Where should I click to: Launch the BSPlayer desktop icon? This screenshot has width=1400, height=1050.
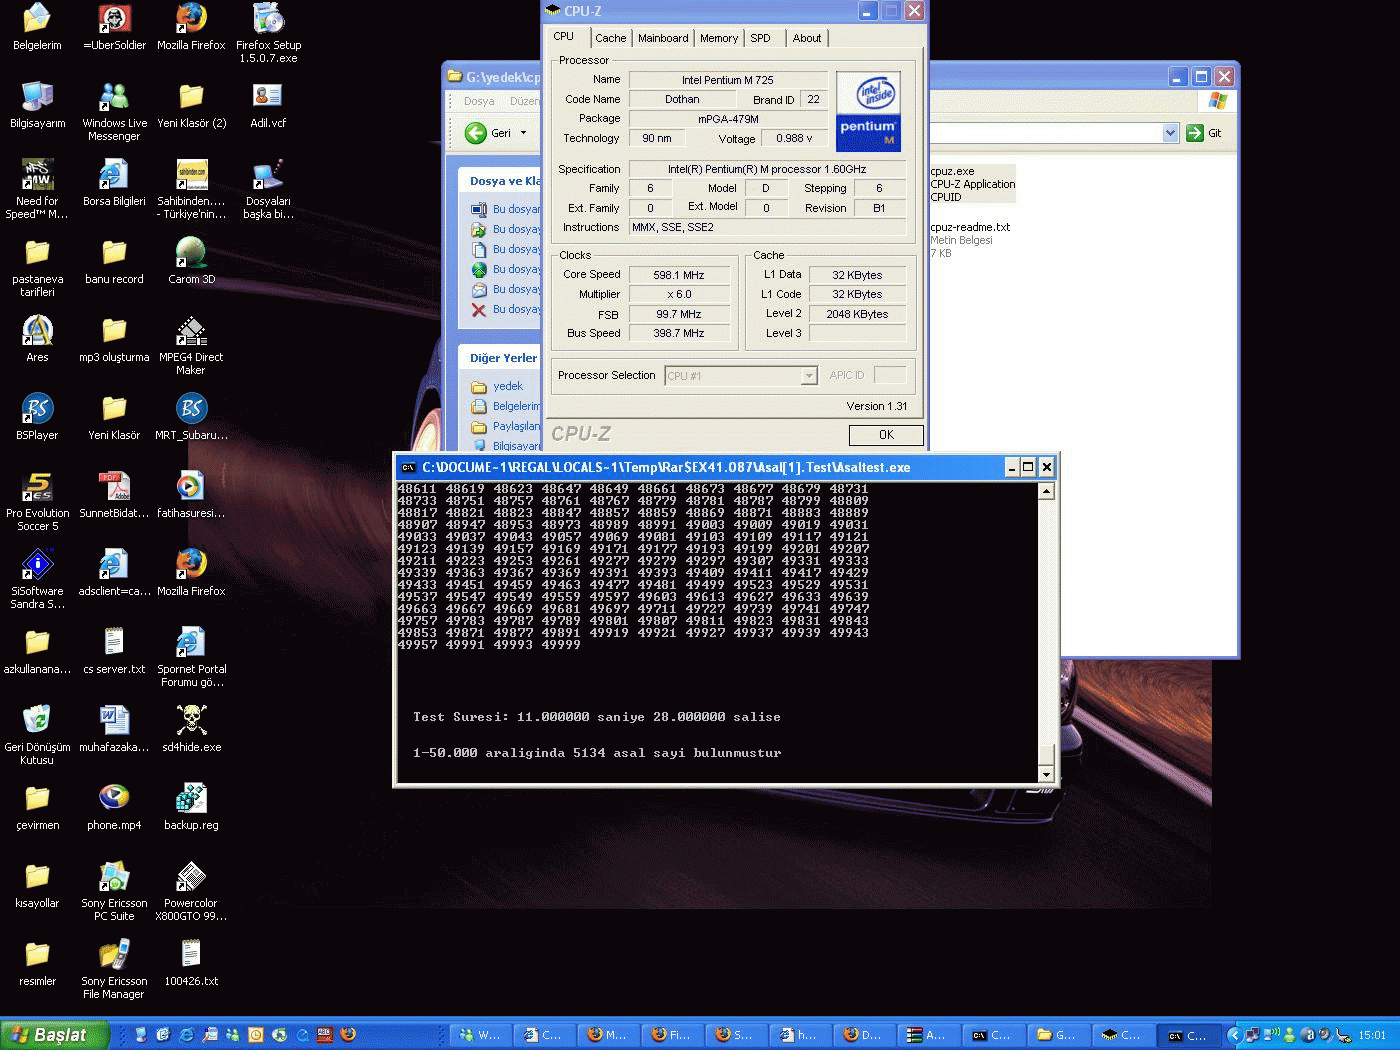coord(37,416)
